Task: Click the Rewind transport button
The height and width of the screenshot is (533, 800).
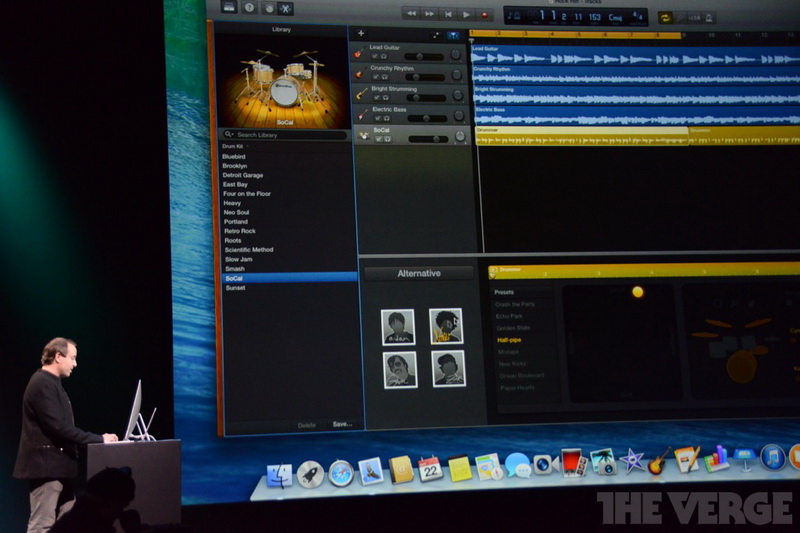Action: coord(411,14)
